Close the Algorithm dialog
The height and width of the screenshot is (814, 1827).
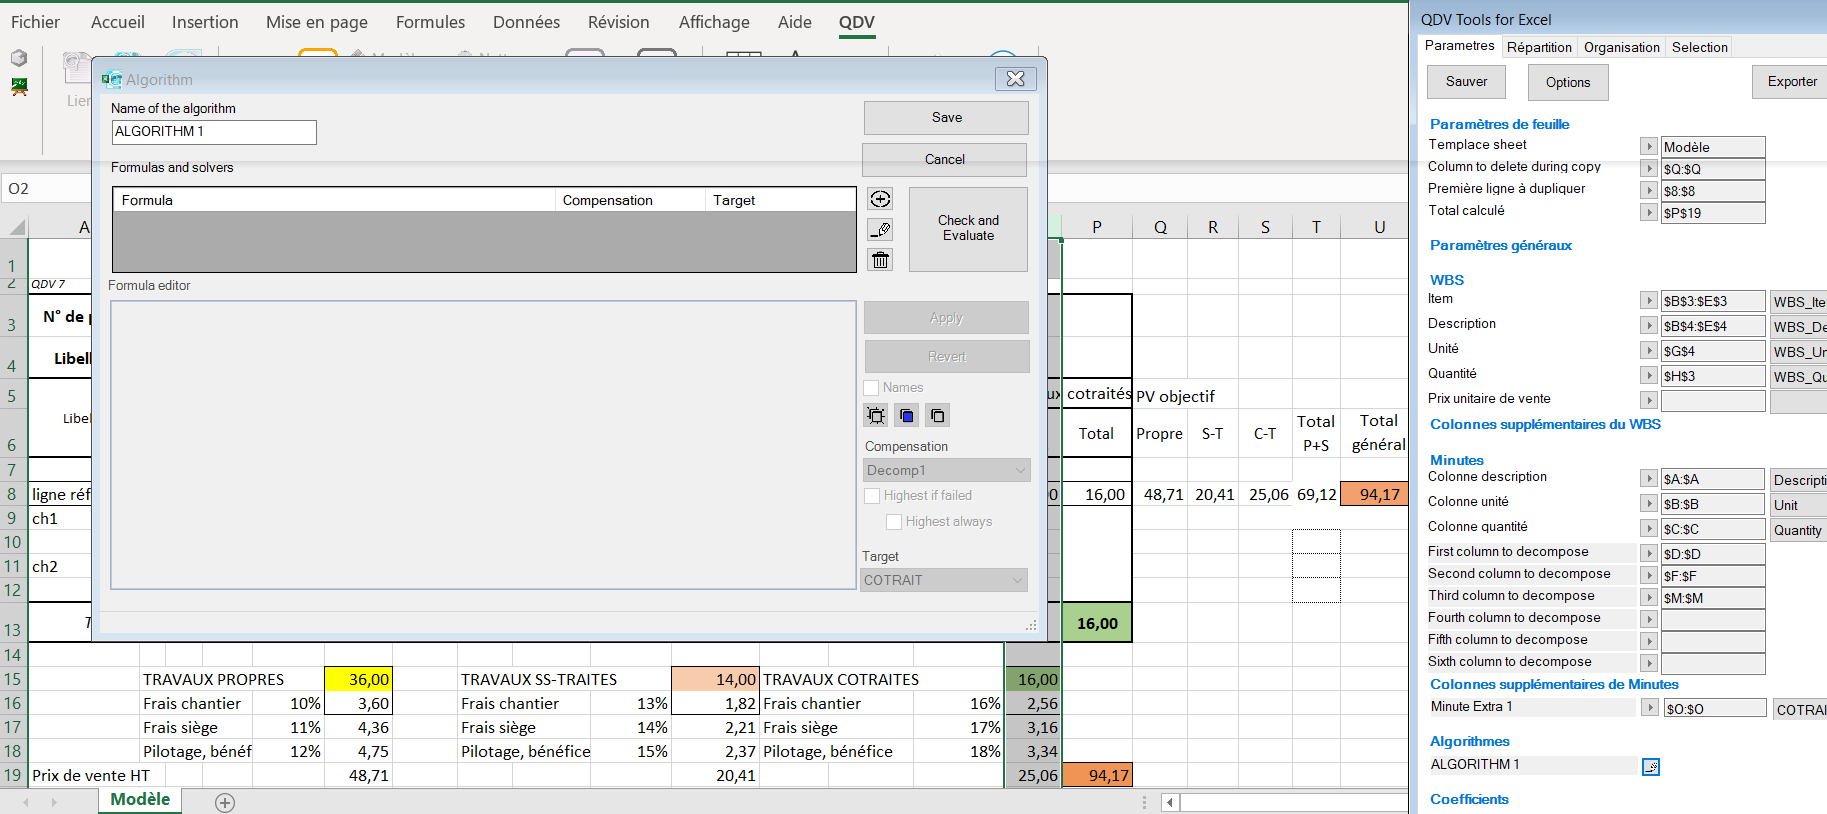[1015, 79]
